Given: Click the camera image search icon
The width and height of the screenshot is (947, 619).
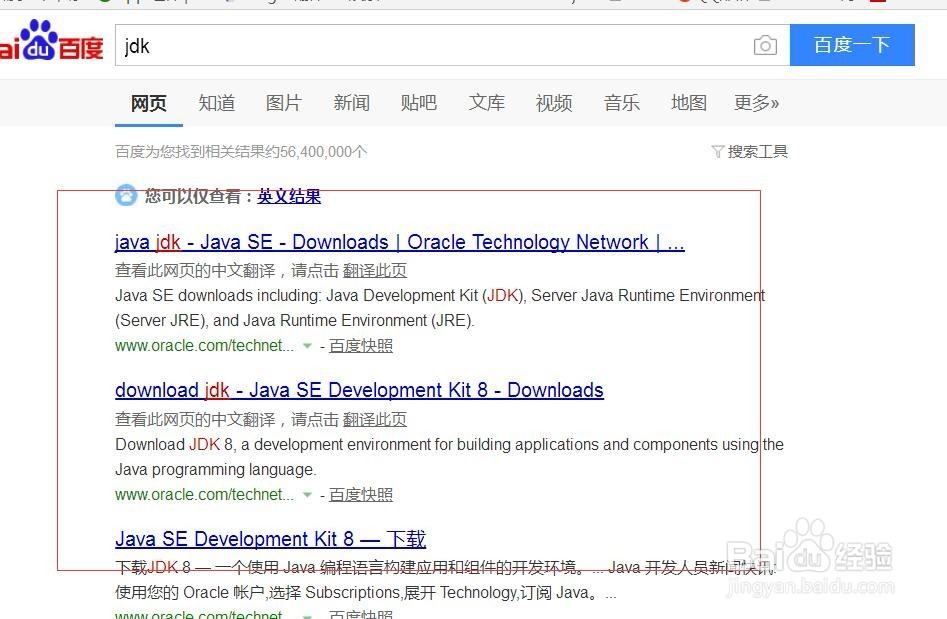Looking at the screenshot, I should coord(765,45).
